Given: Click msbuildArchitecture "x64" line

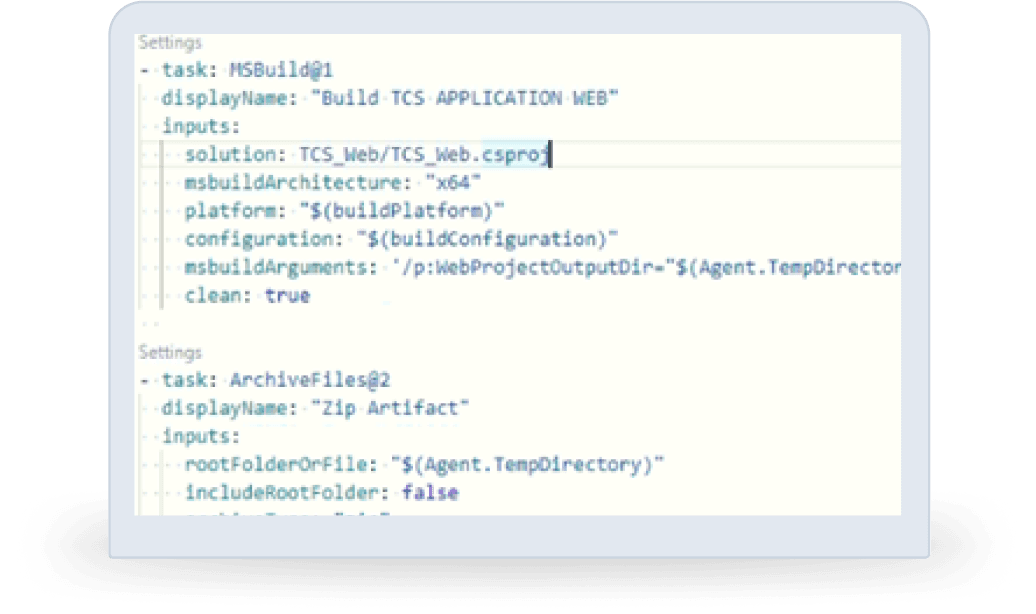Looking at the screenshot, I should tap(332, 183).
